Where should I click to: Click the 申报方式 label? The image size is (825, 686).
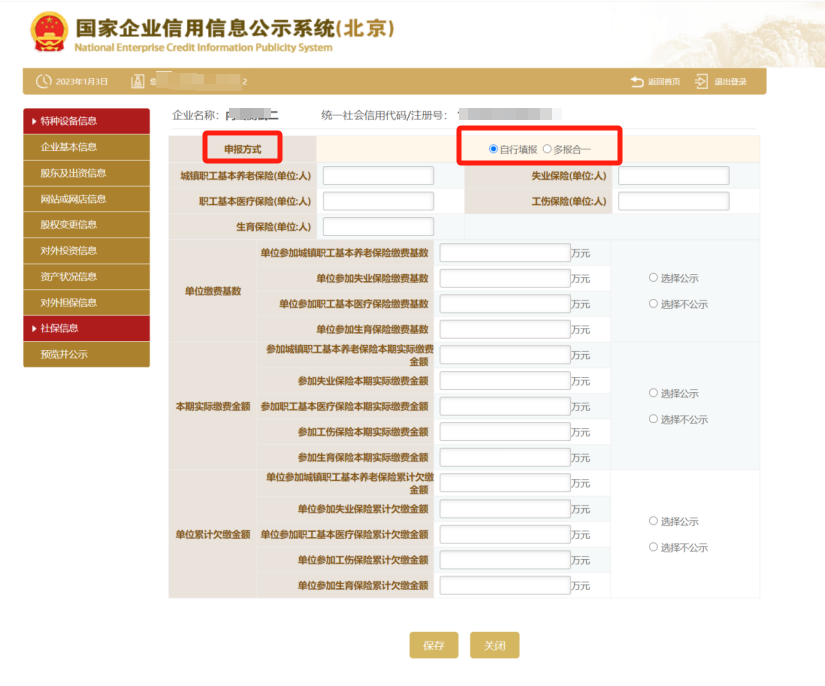point(243,149)
